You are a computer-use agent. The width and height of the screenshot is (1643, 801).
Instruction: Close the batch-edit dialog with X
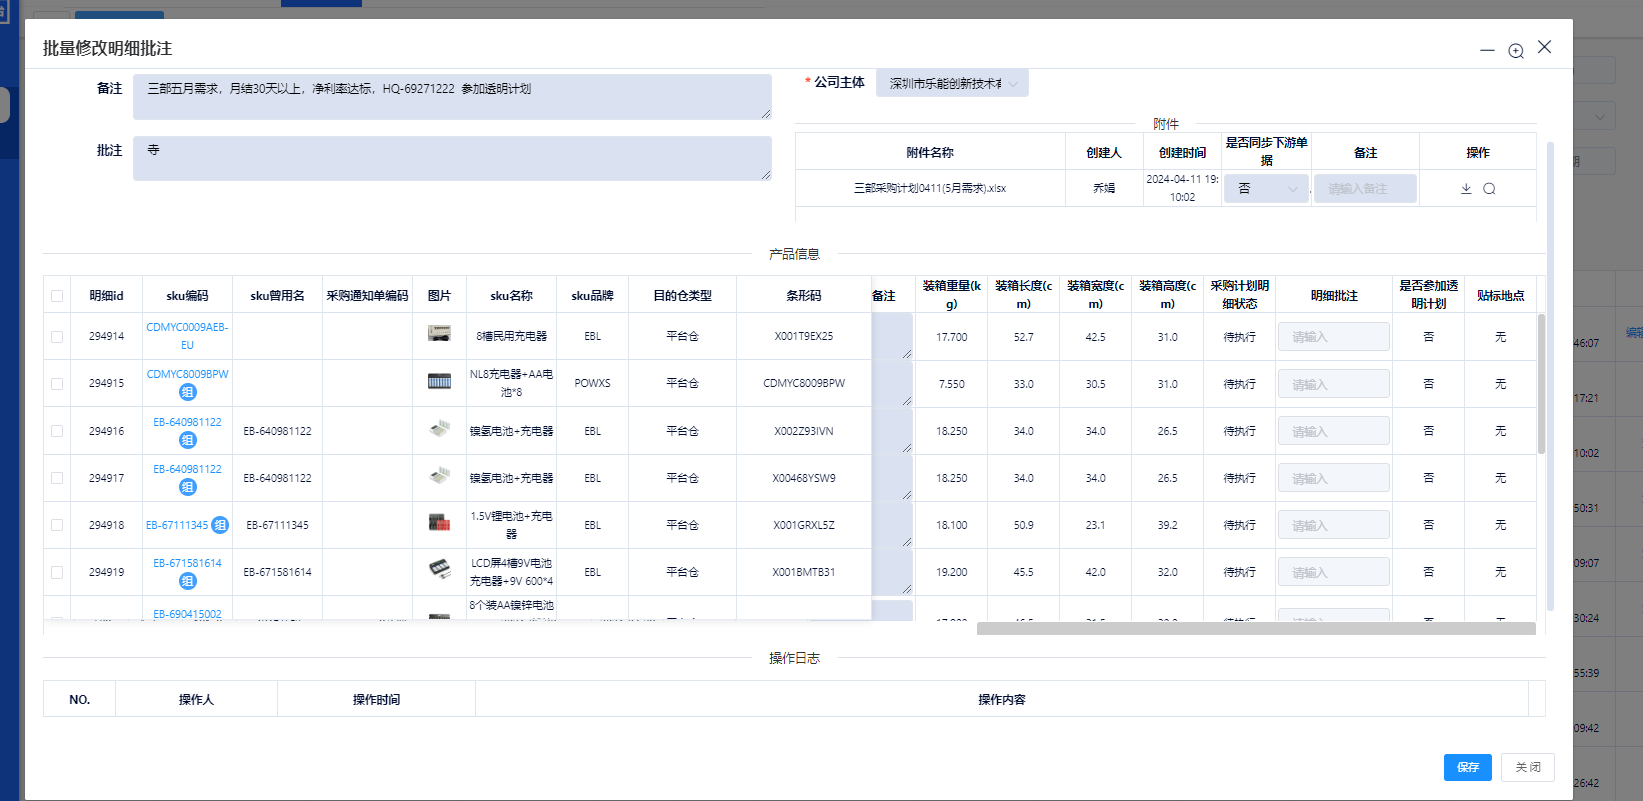1545,47
